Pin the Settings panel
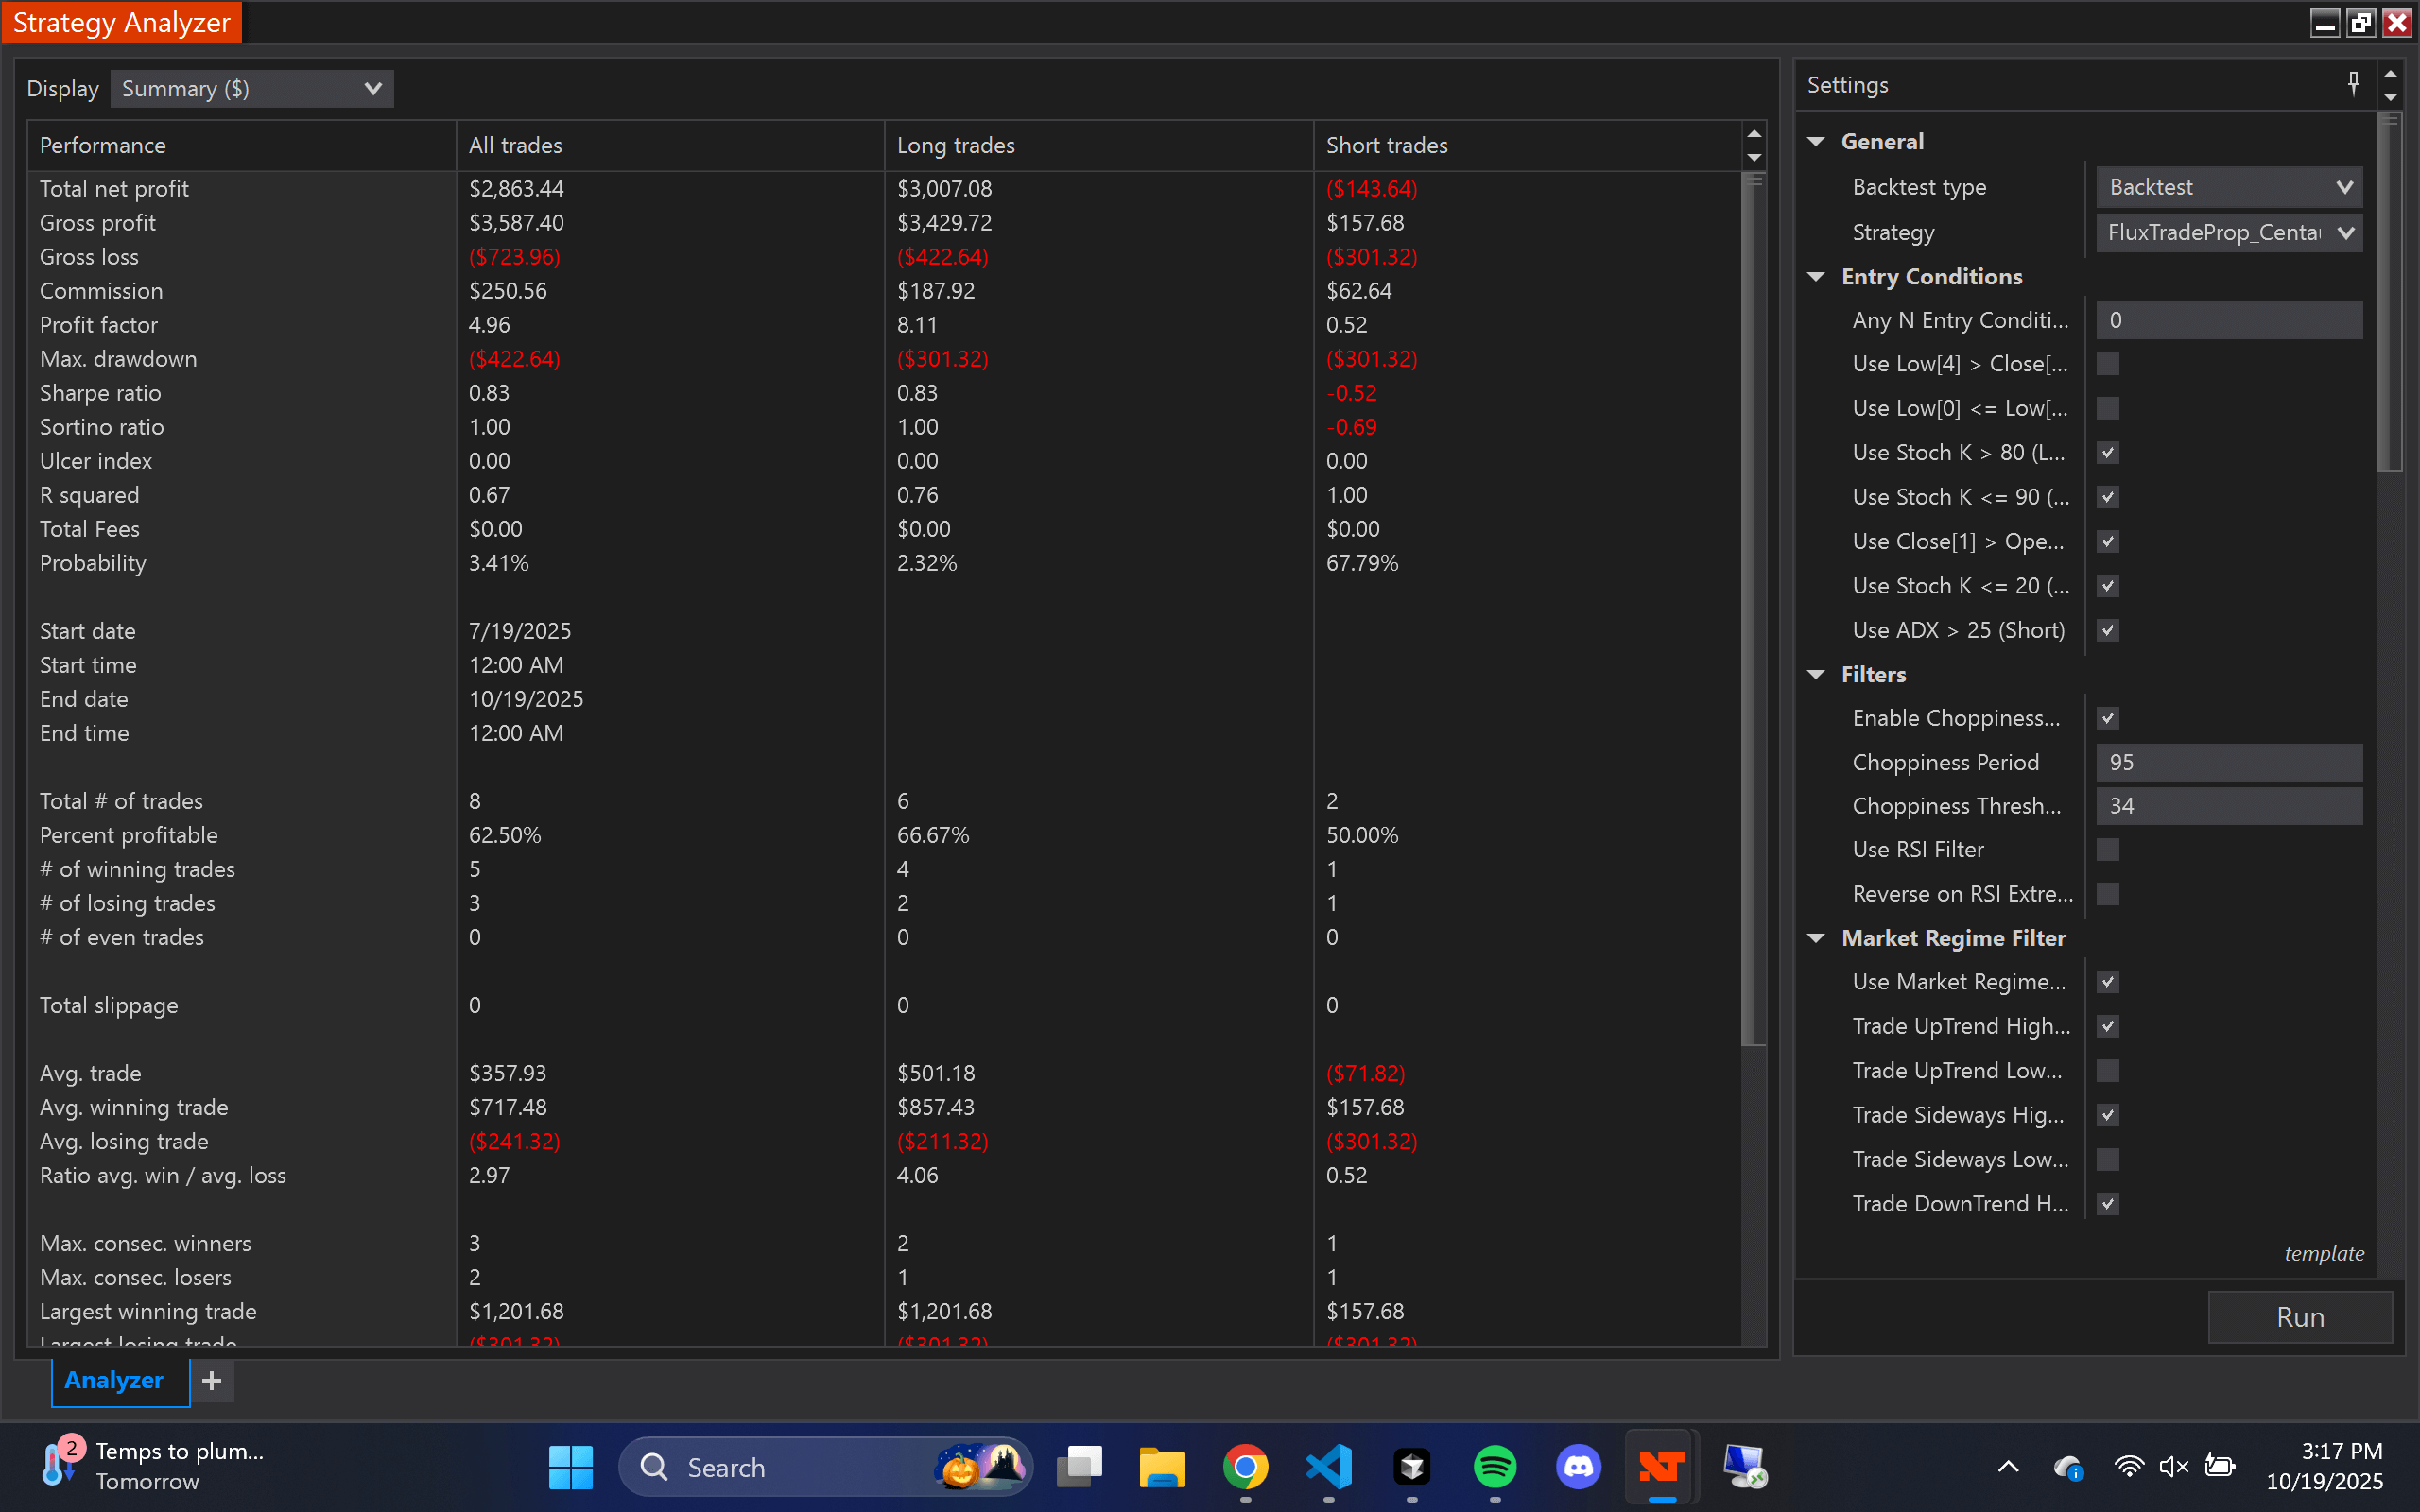 coord(2353,84)
